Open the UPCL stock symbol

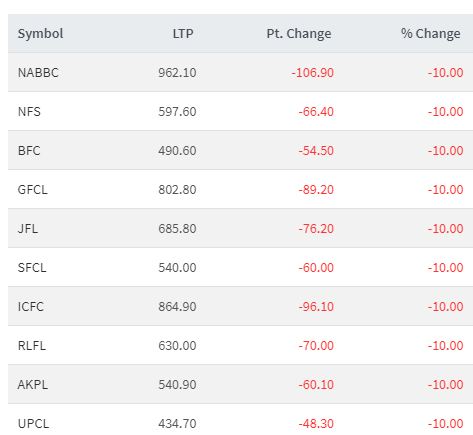pyautogui.click(x=33, y=424)
